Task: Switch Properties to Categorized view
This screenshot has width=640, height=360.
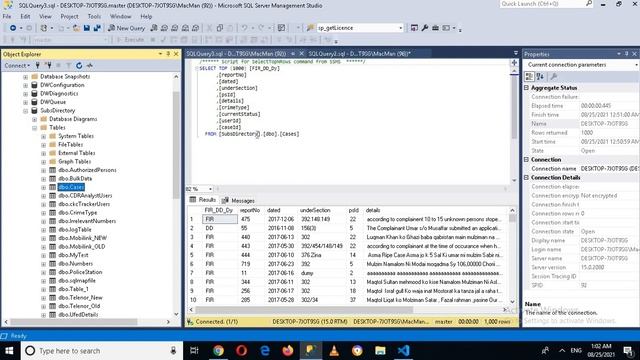Action: point(529,76)
